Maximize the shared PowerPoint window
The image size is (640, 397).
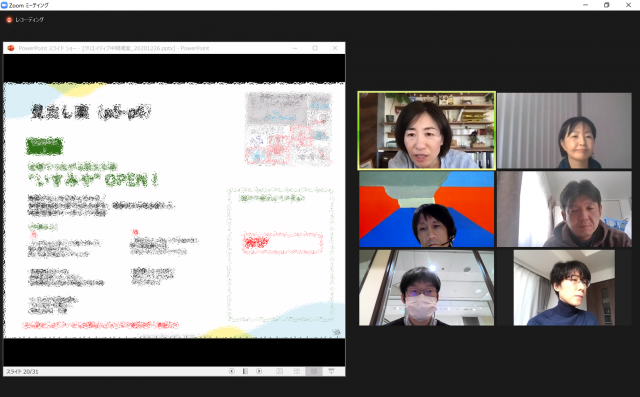[x=315, y=48]
